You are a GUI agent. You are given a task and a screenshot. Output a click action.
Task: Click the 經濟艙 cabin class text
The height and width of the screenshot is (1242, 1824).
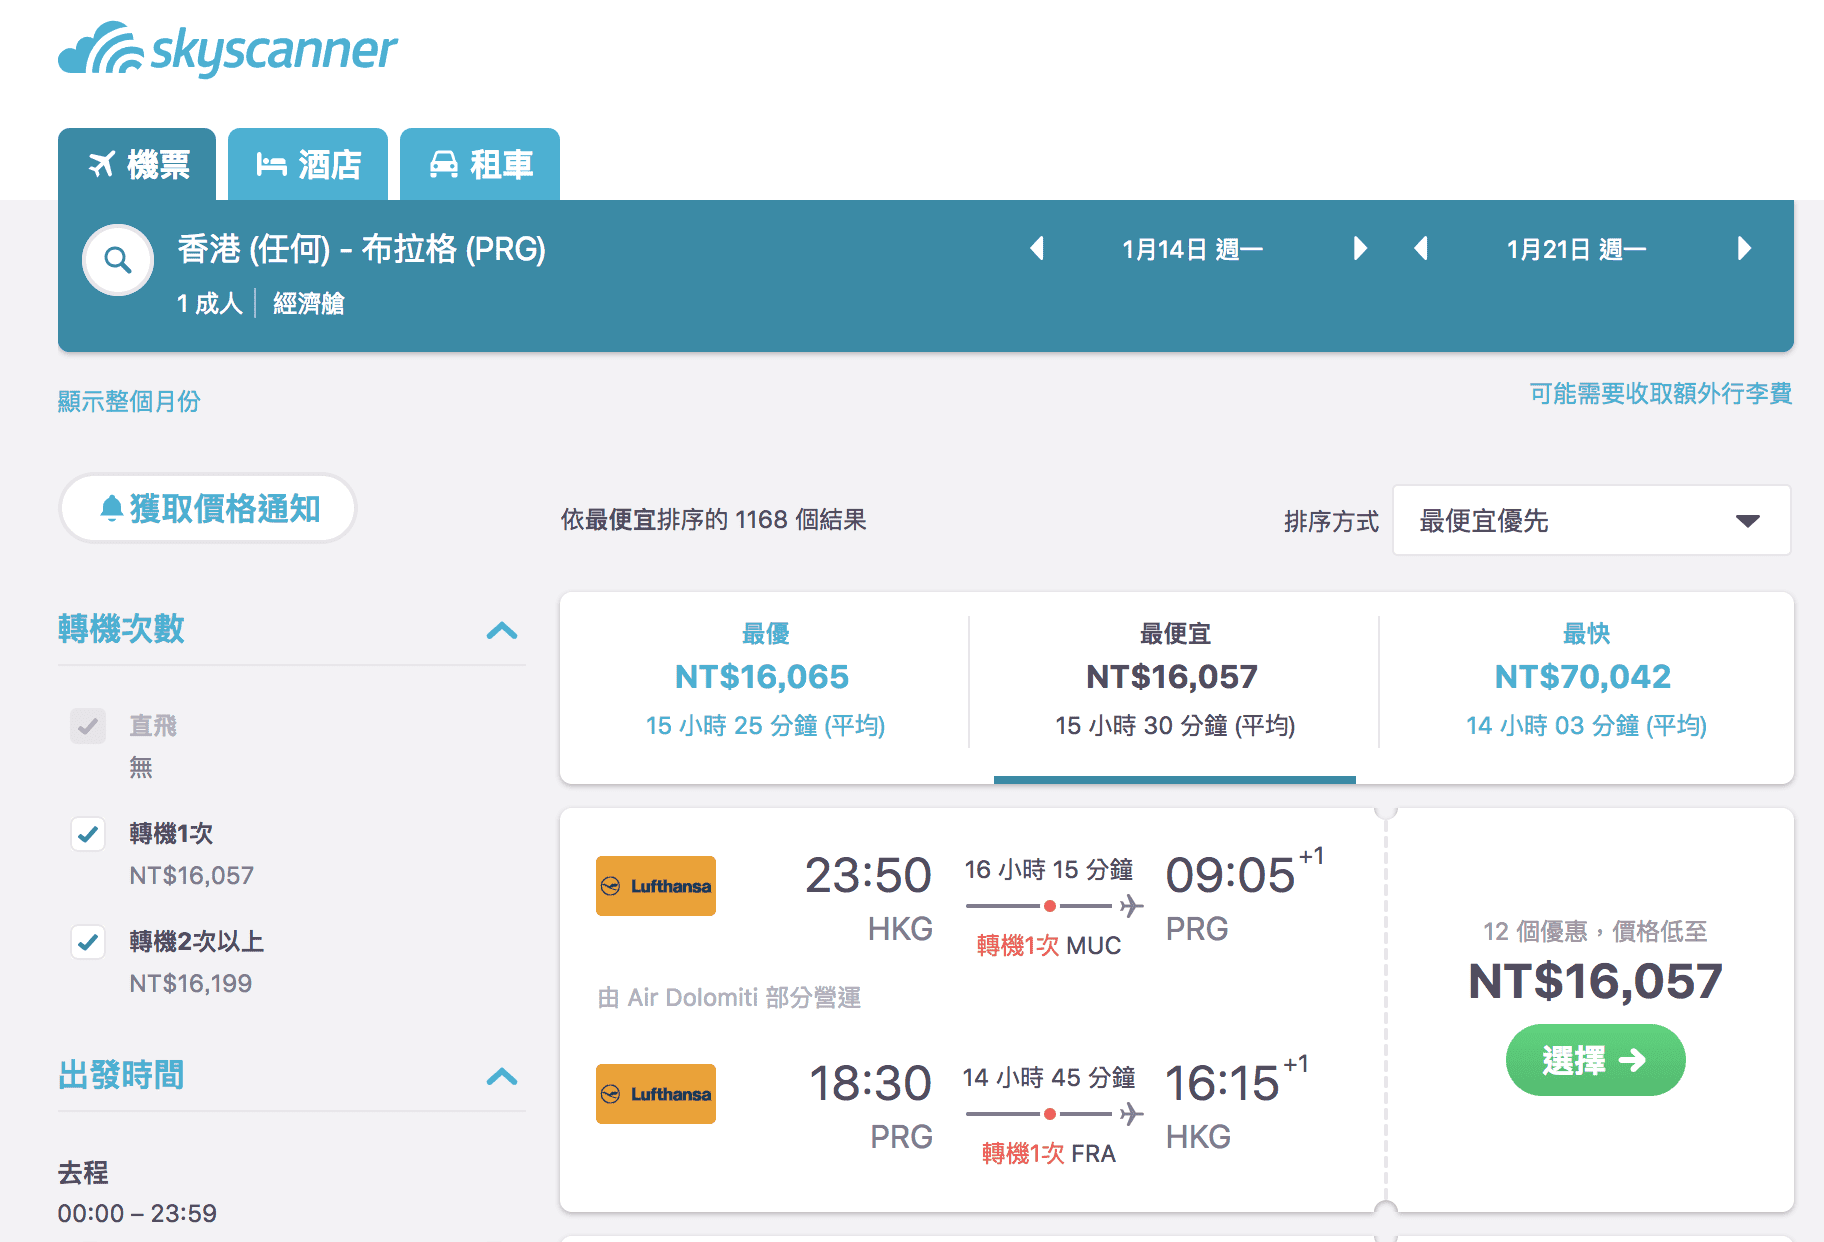coord(309,303)
